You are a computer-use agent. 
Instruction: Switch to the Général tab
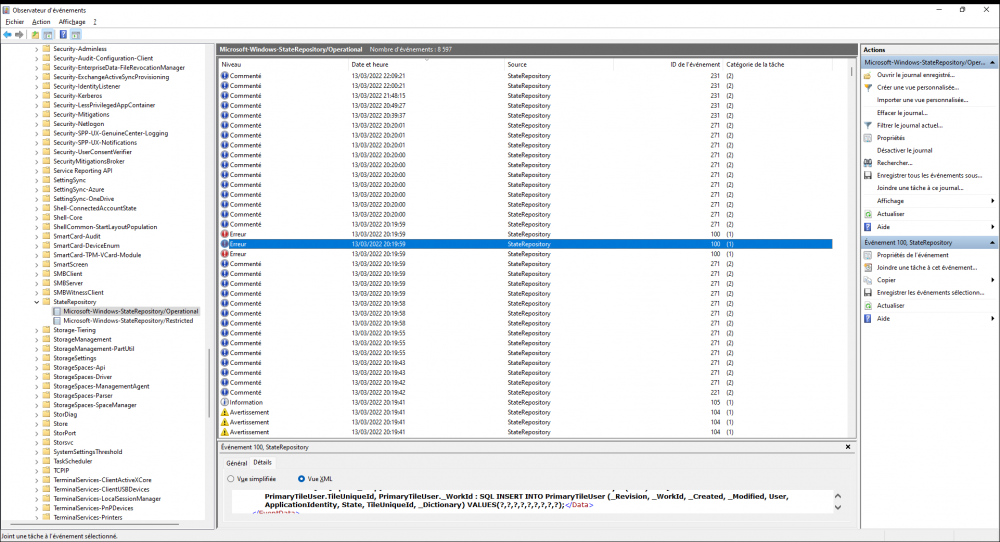237,463
